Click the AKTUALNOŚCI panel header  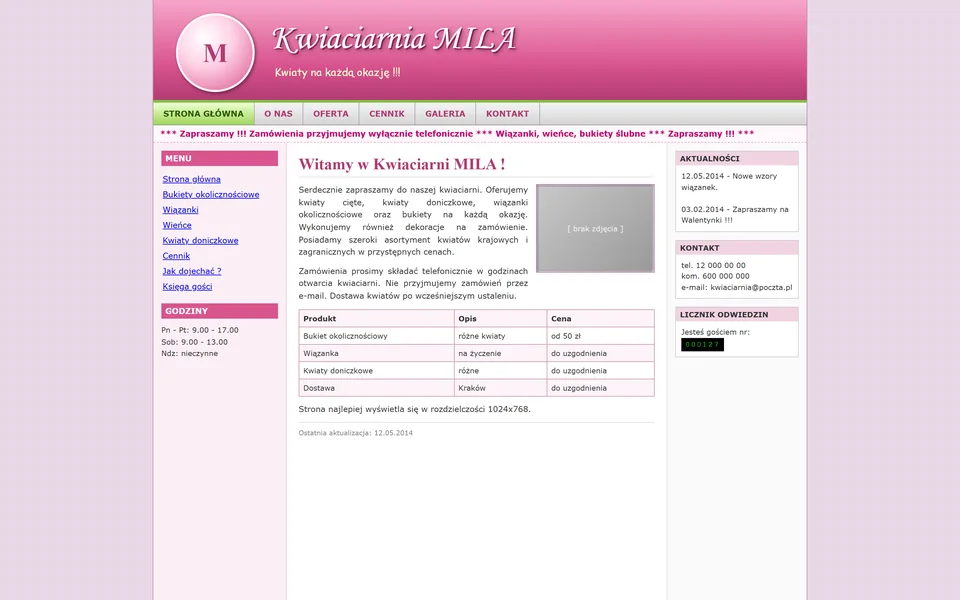(x=737, y=159)
